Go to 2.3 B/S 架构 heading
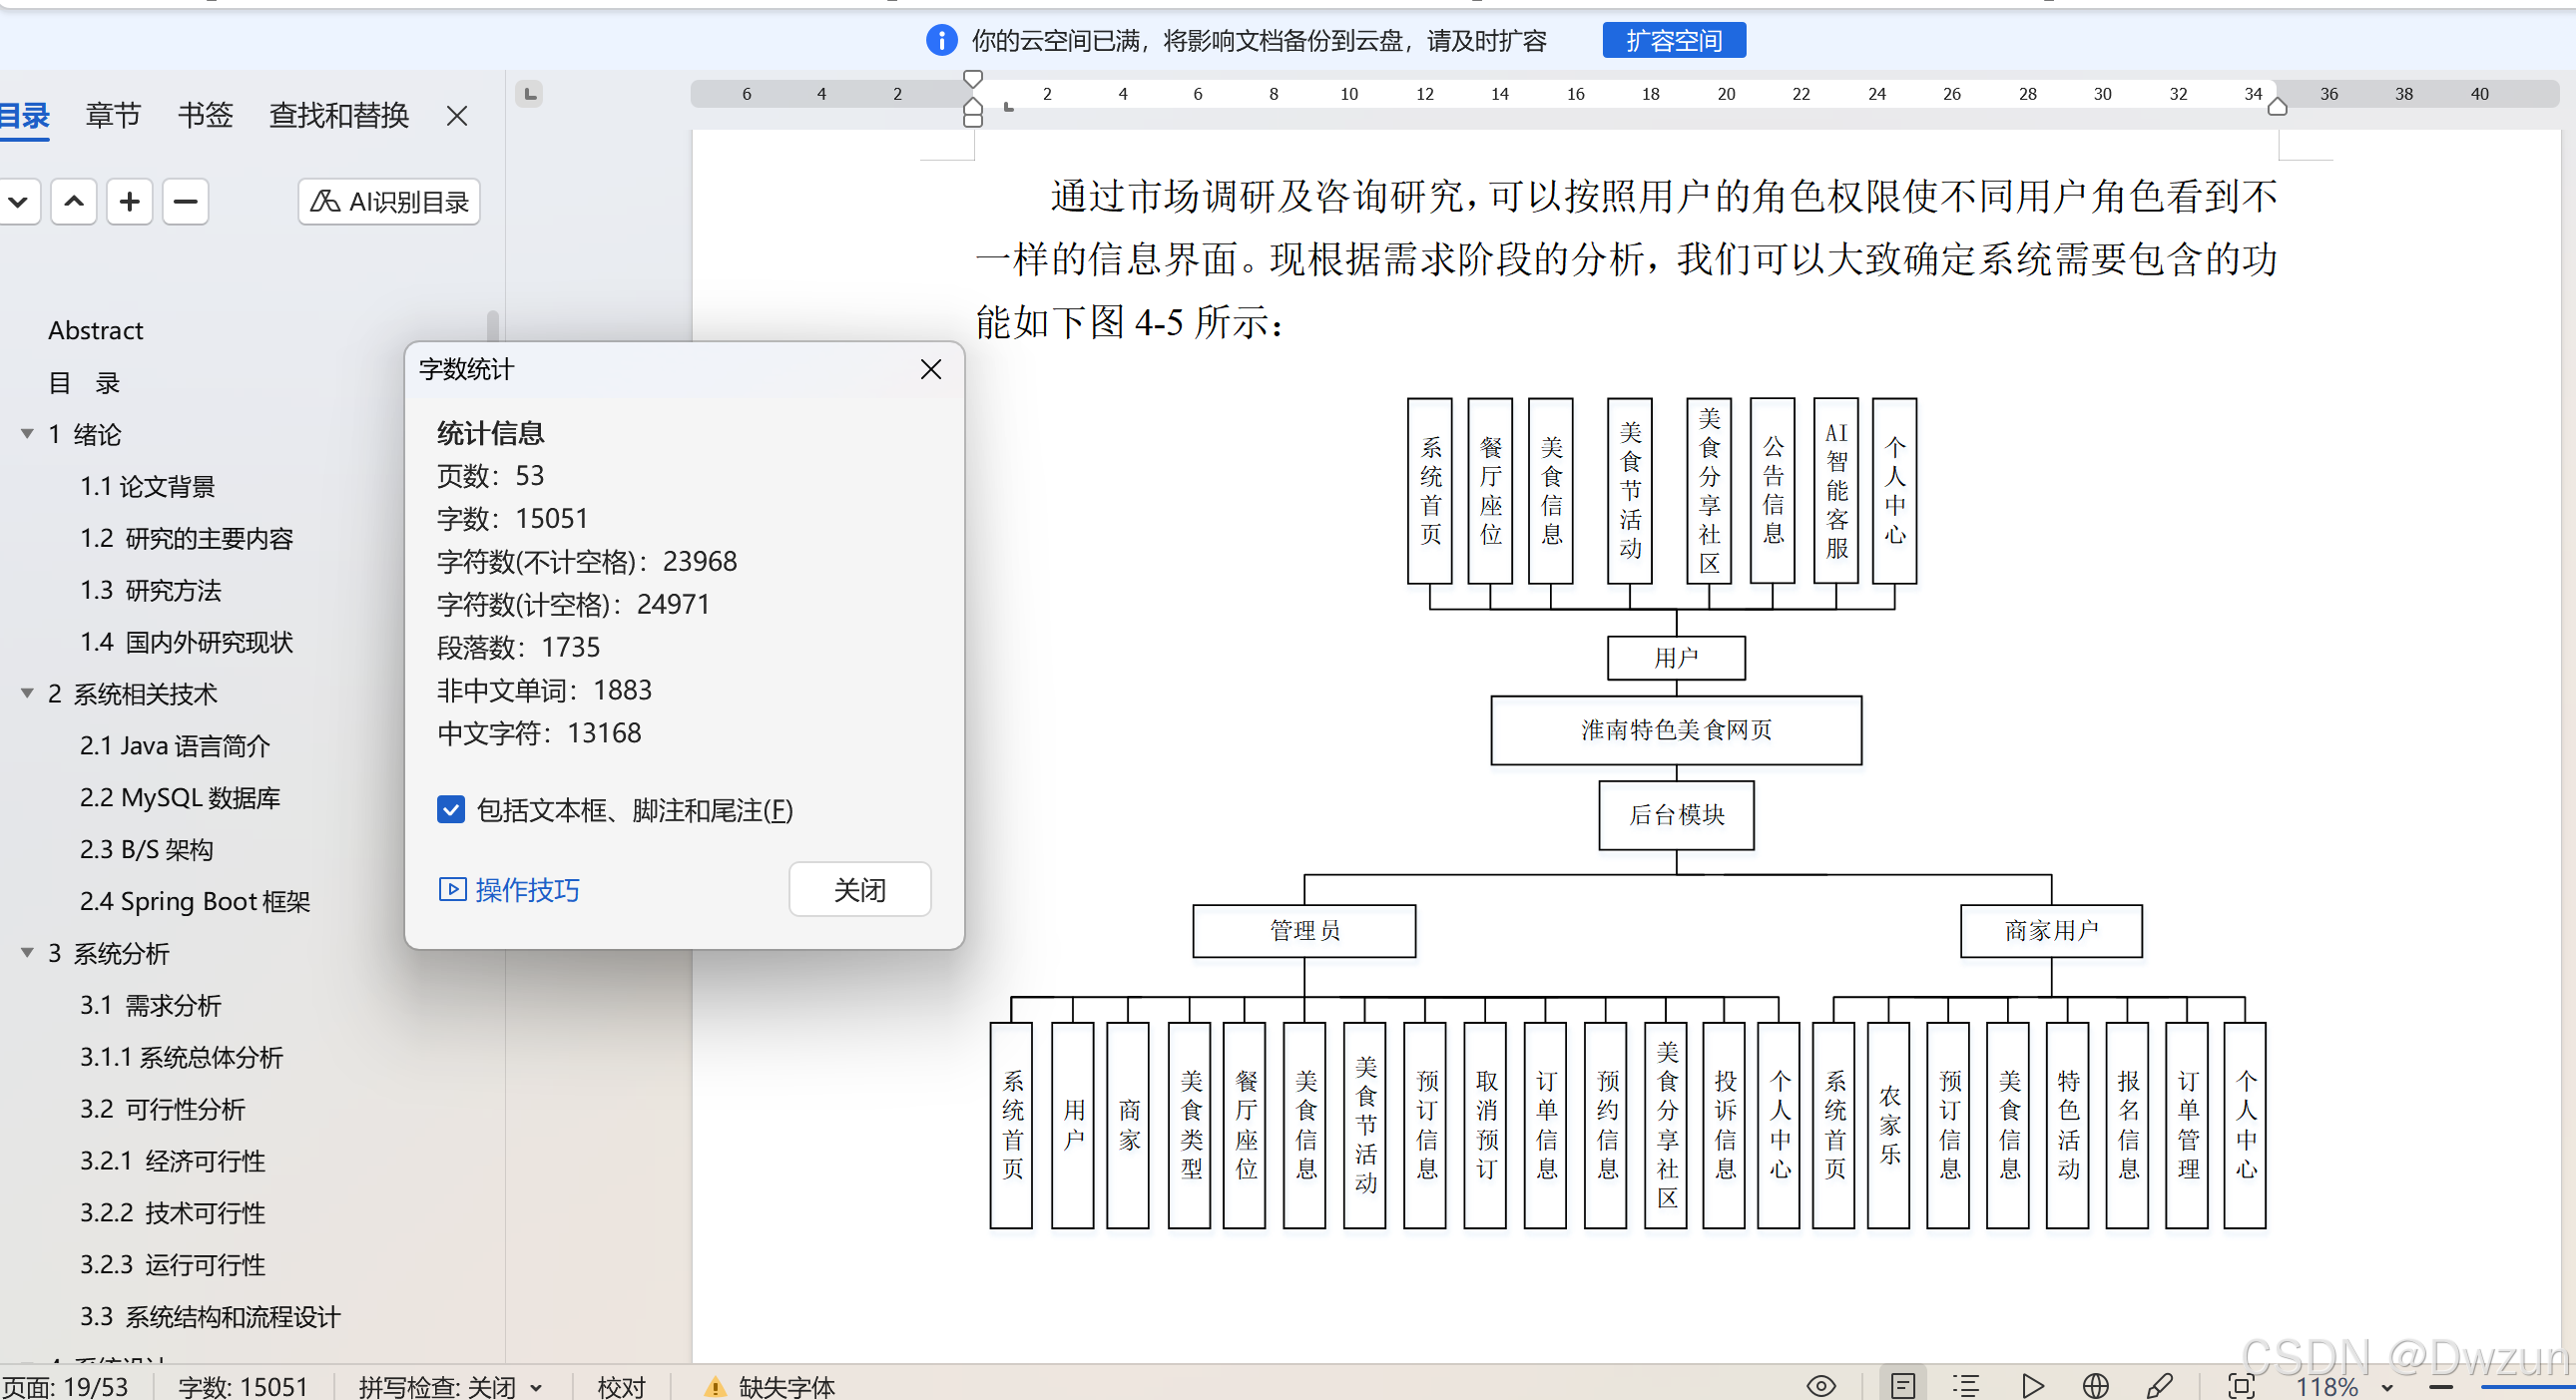Screen dimensions: 2576x1400 point(147,850)
